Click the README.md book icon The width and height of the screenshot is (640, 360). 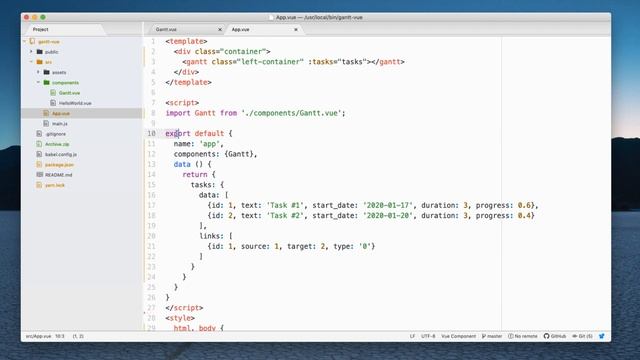(x=39, y=175)
